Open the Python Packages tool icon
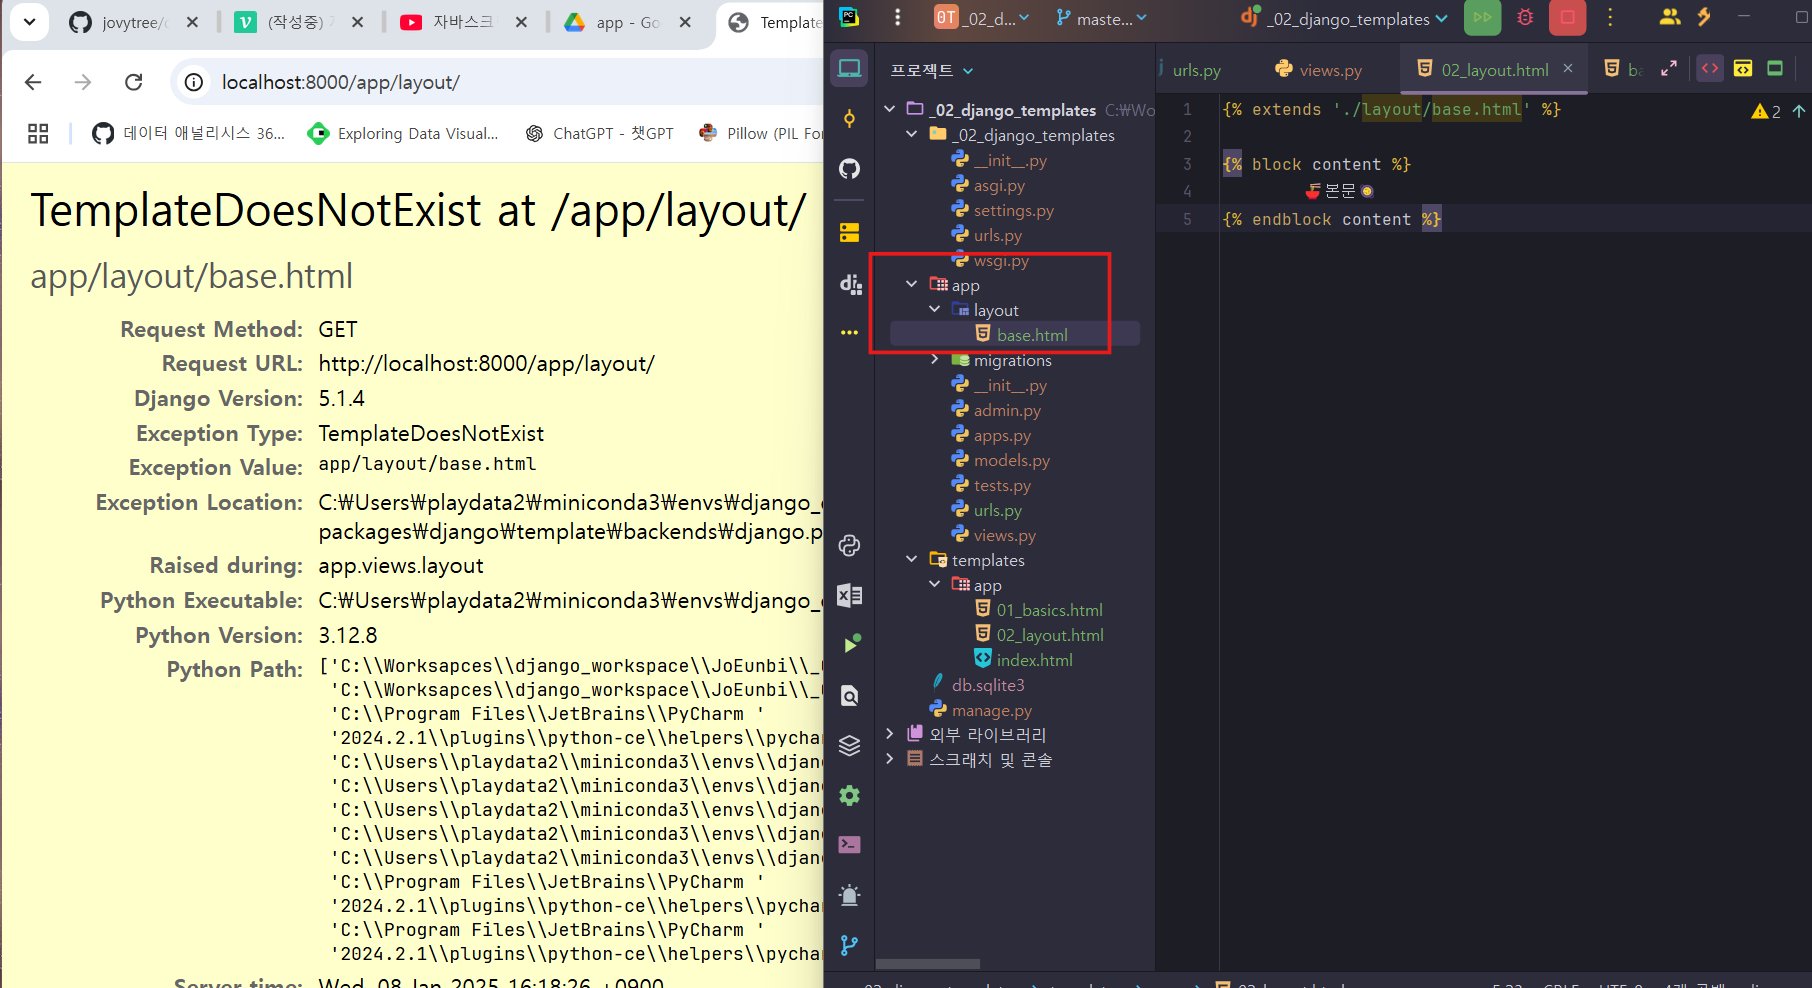 point(849,545)
